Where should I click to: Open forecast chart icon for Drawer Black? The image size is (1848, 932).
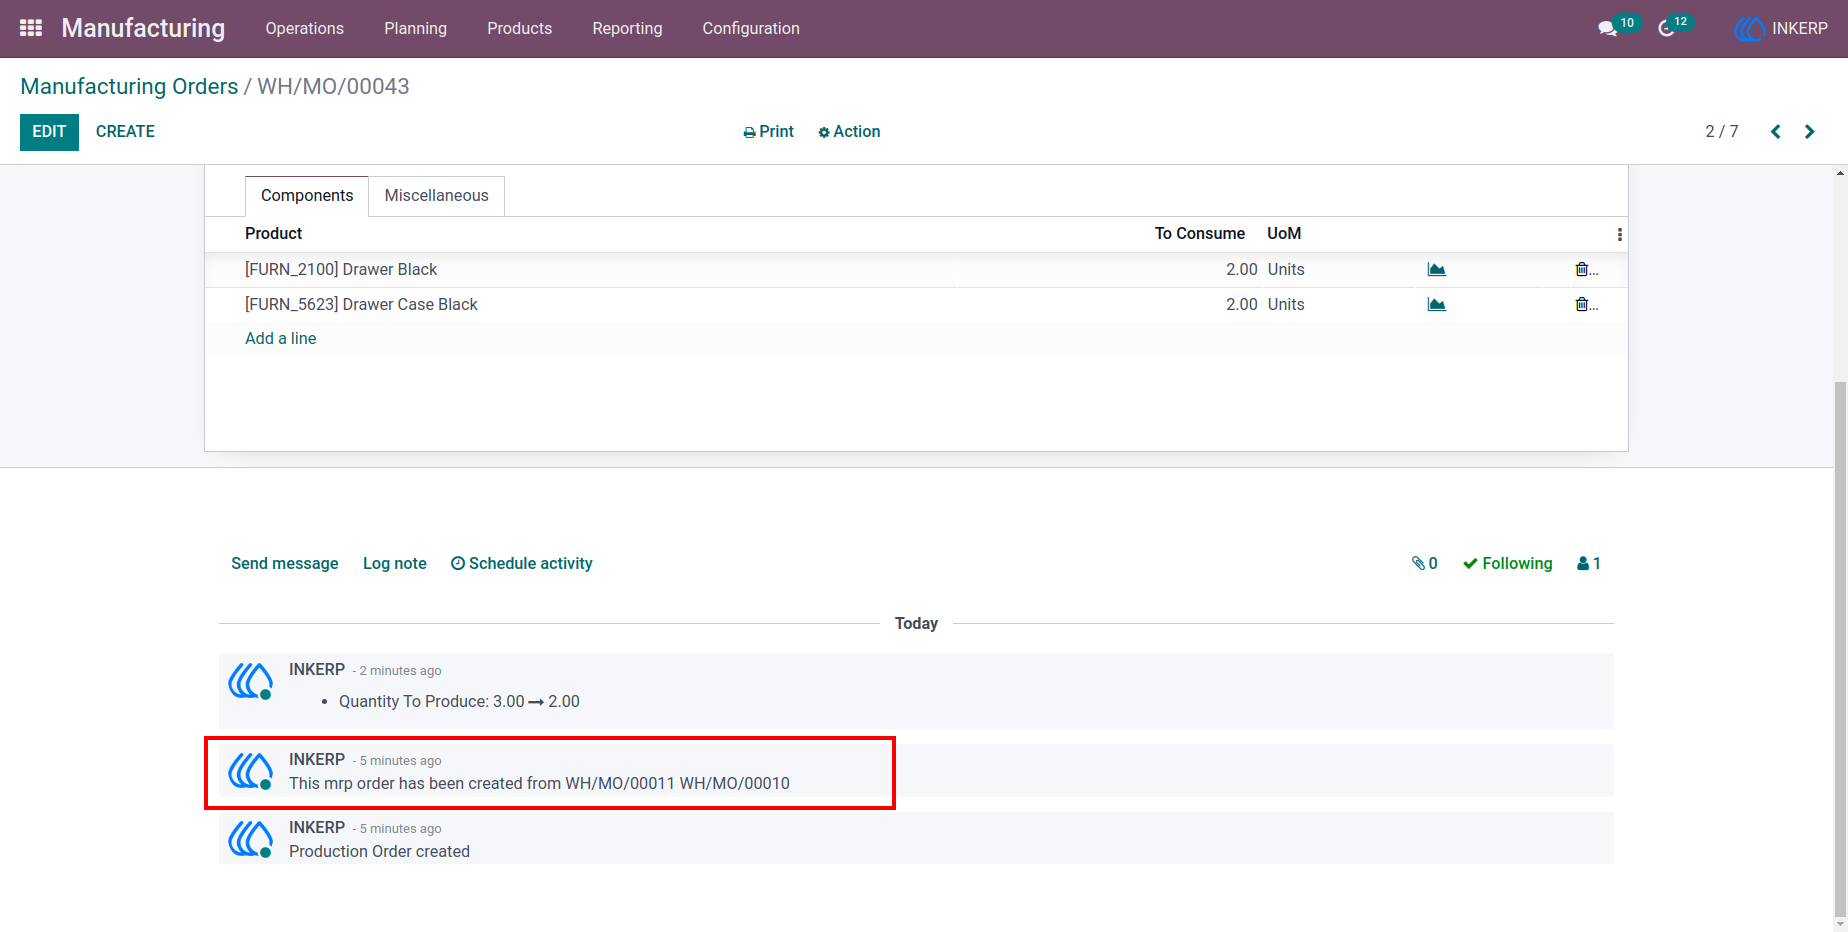(1437, 269)
